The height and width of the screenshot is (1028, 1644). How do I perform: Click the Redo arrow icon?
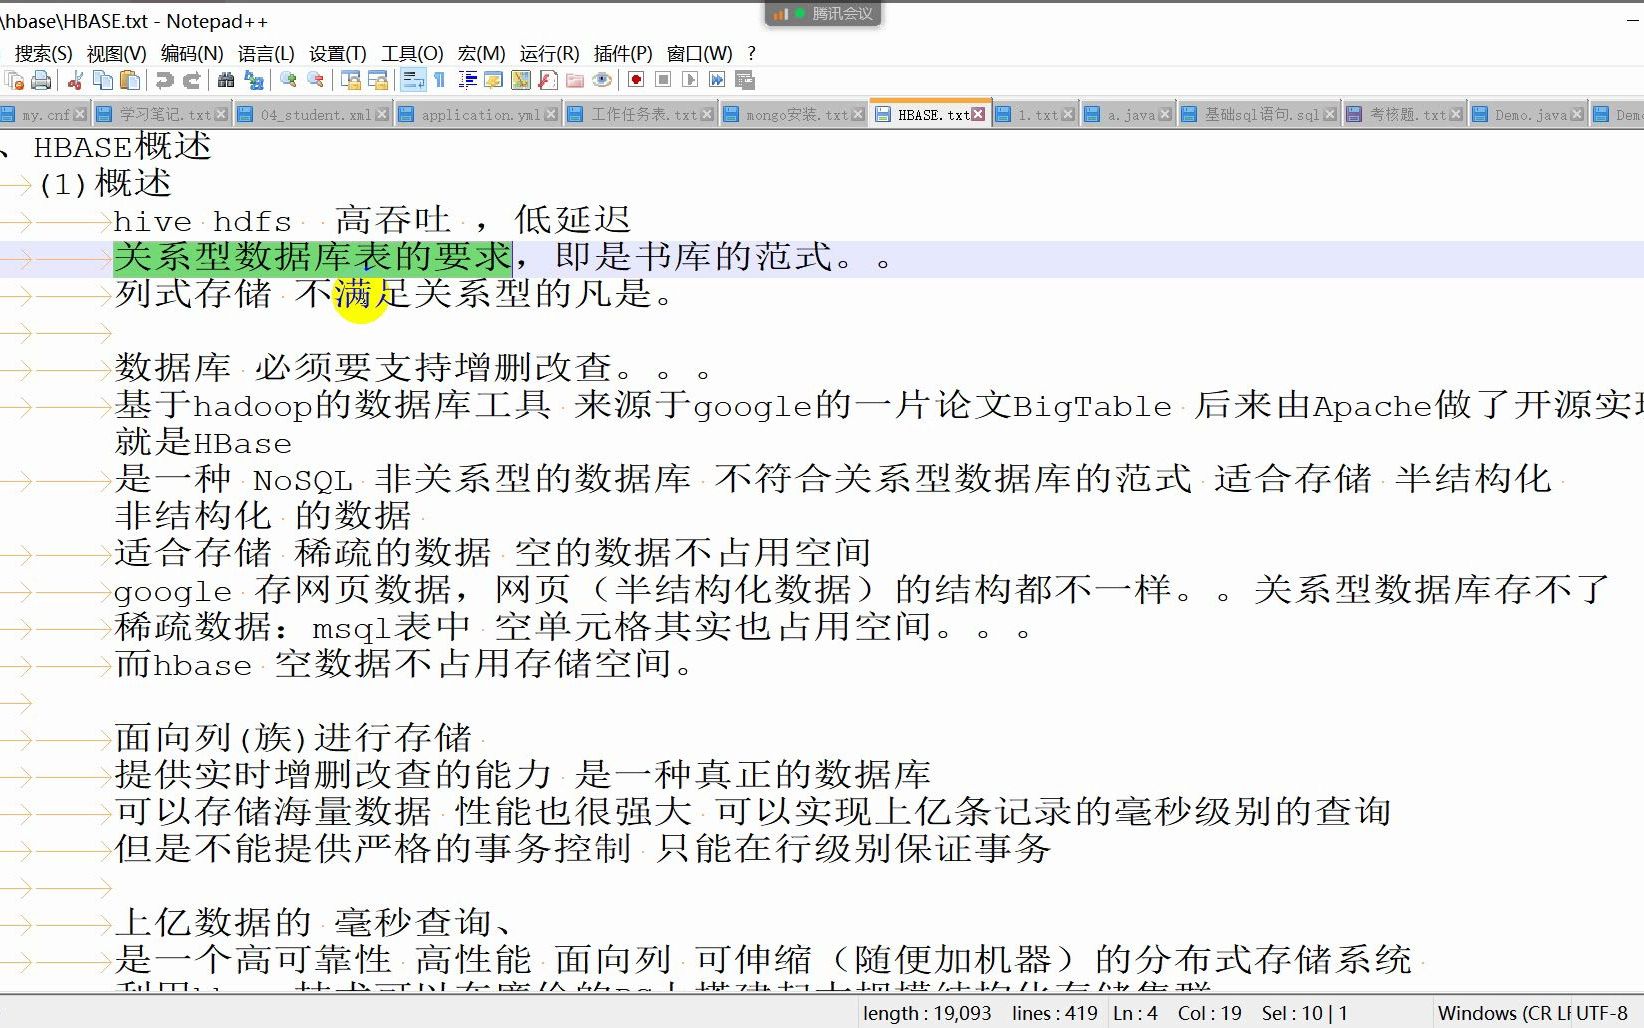pyautogui.click(x=191, y=80)
